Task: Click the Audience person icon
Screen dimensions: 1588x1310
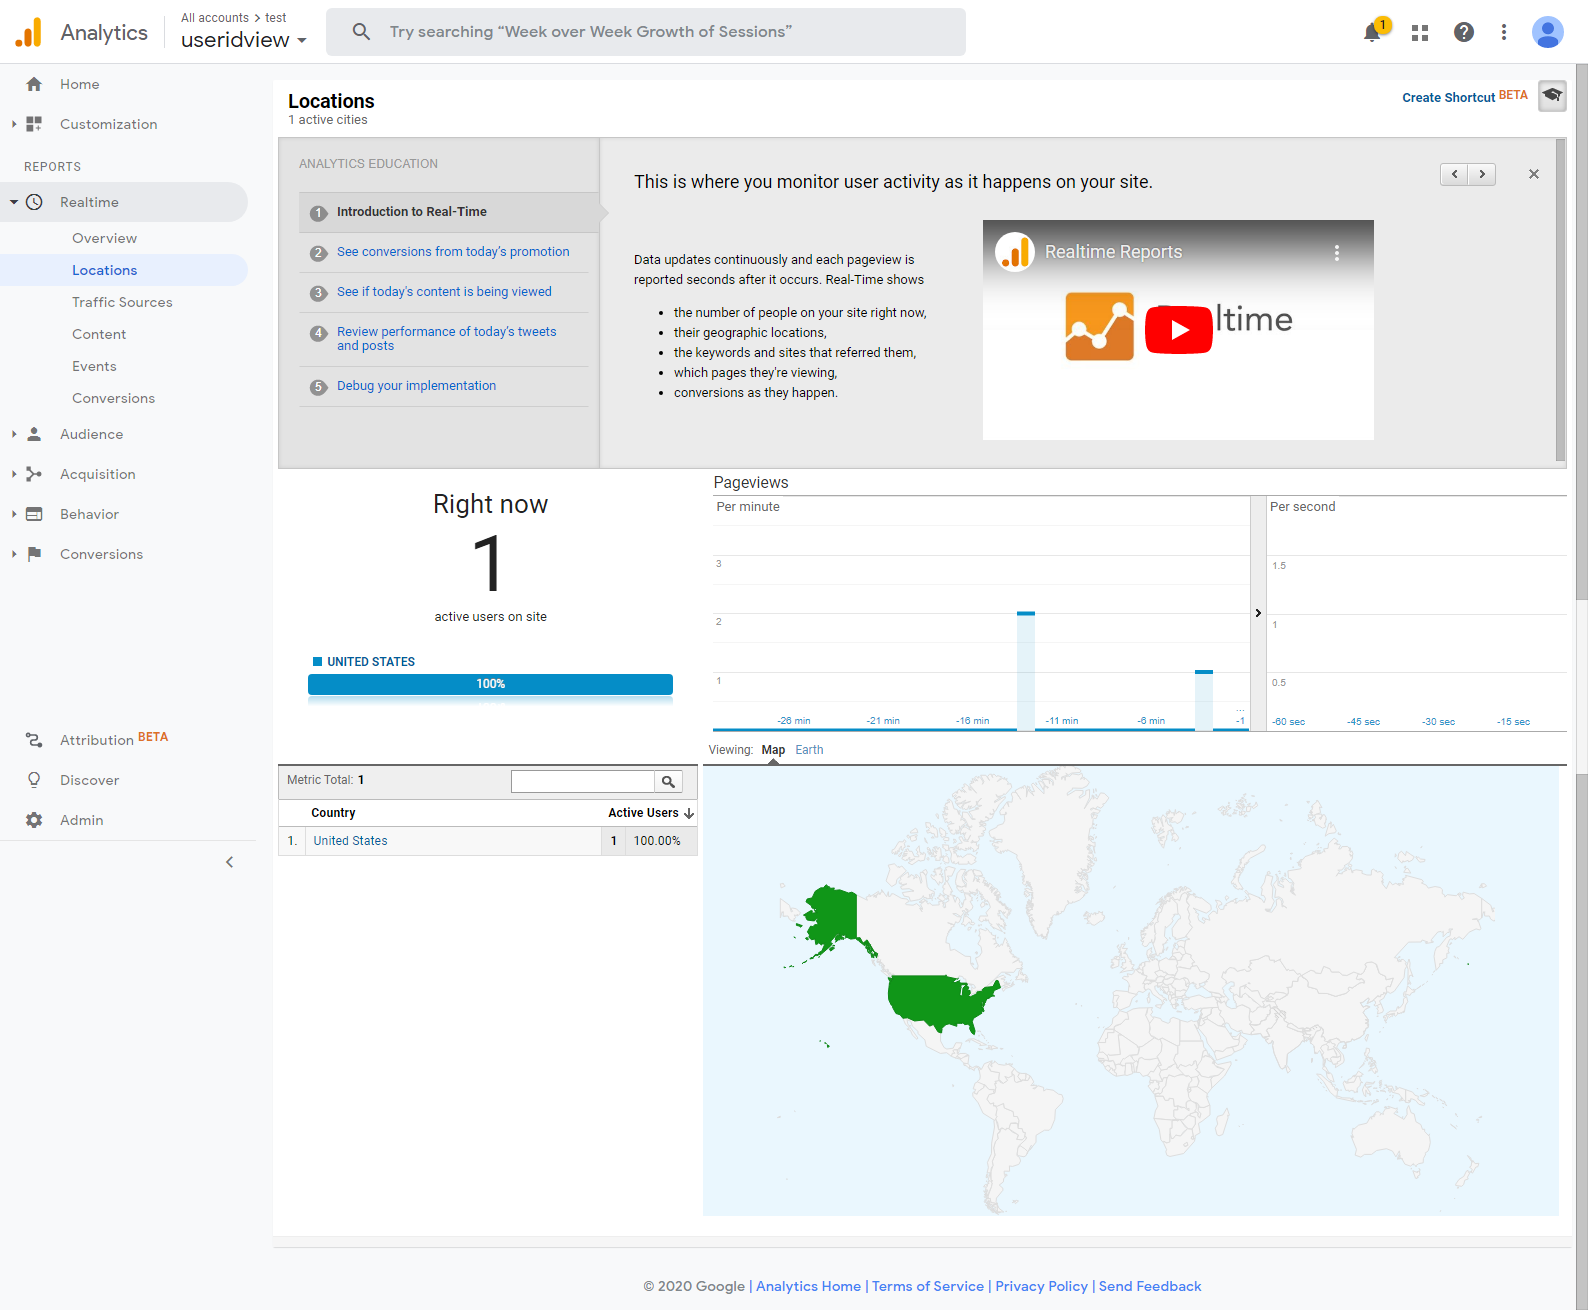Action: coord(34,434)
